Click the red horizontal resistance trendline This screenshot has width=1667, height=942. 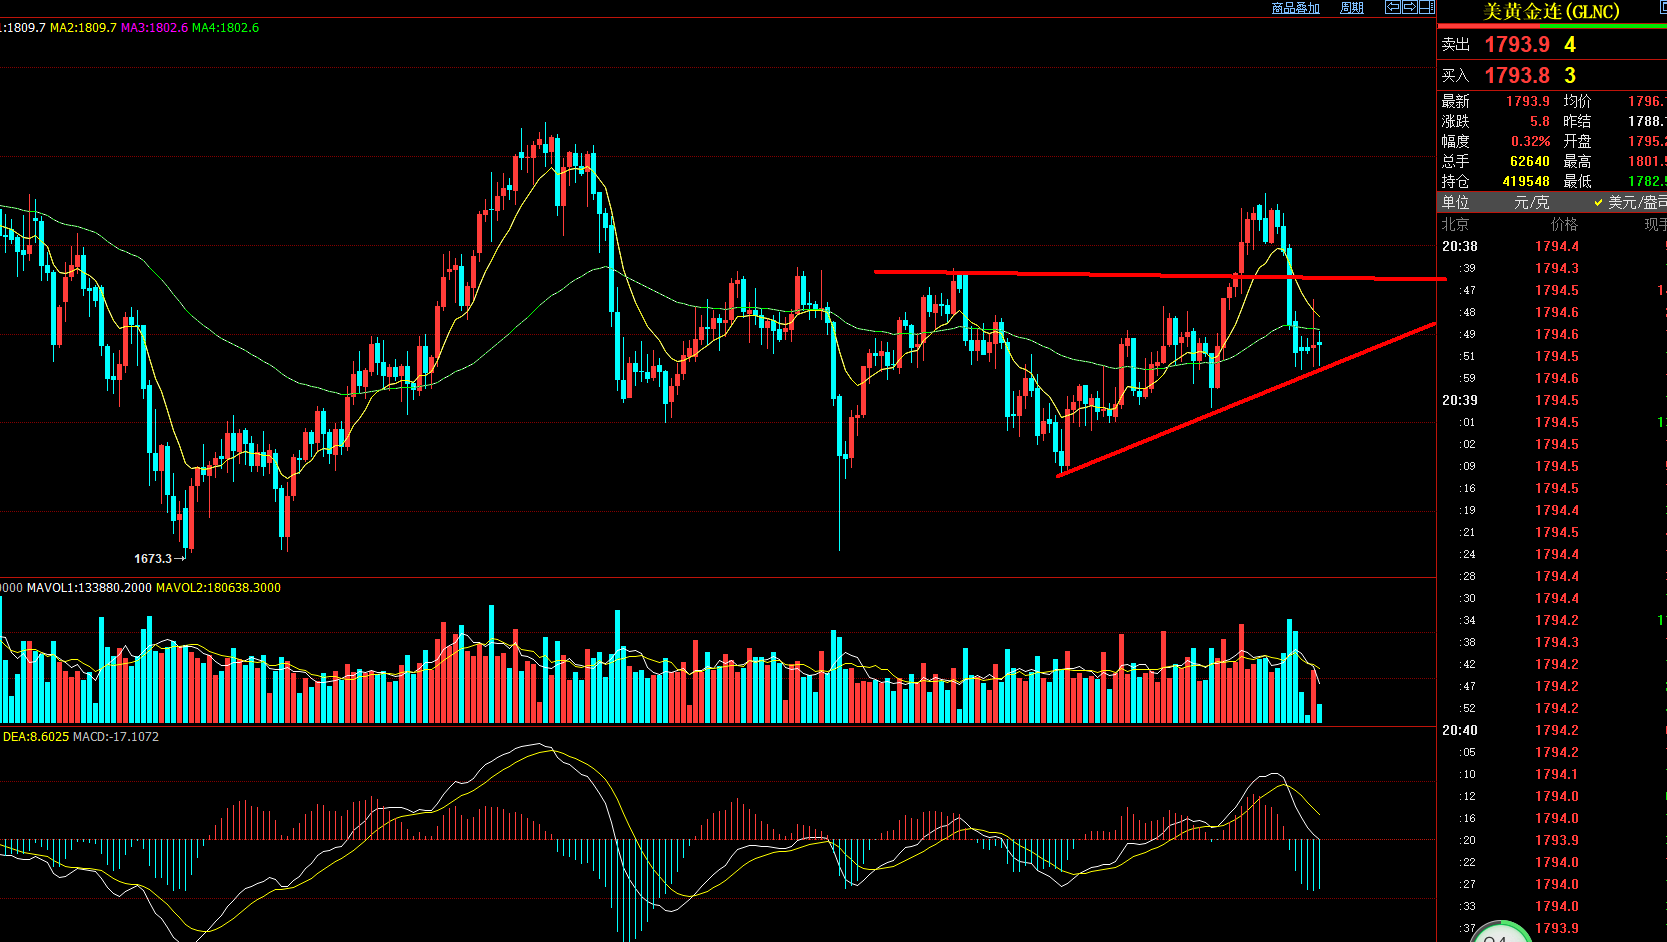1160,275
